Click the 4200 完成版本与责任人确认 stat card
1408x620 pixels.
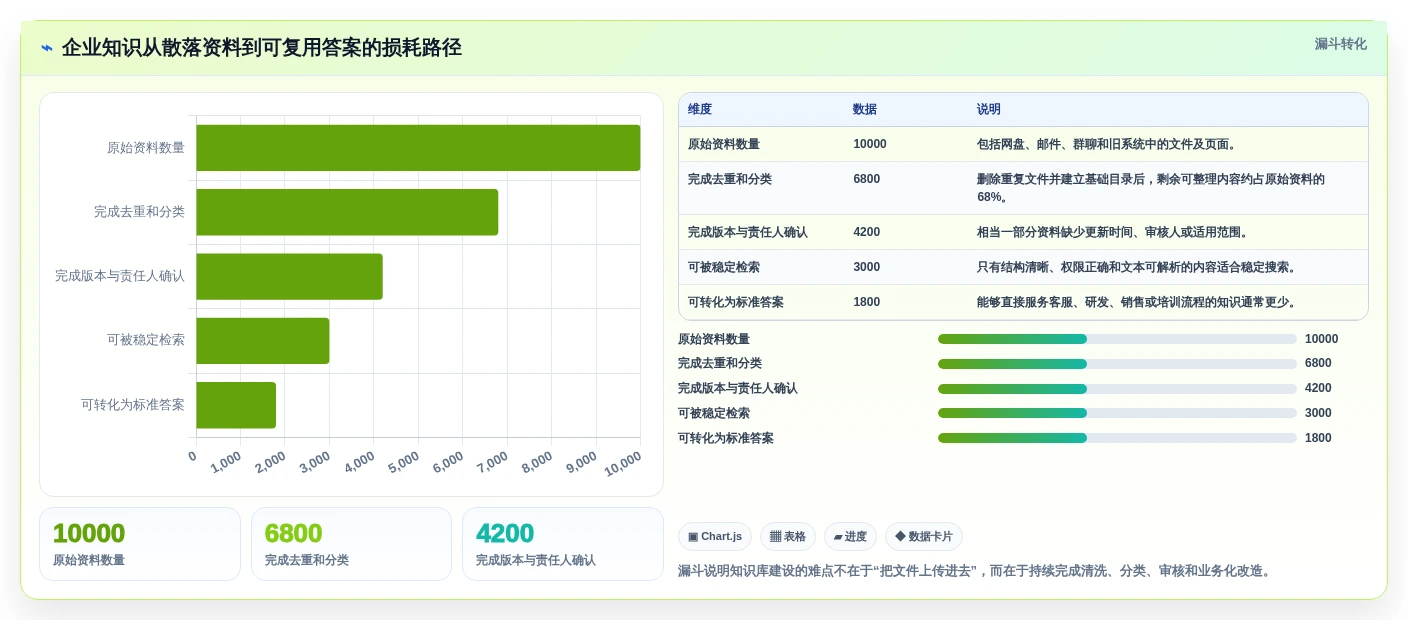click(563, 544)
